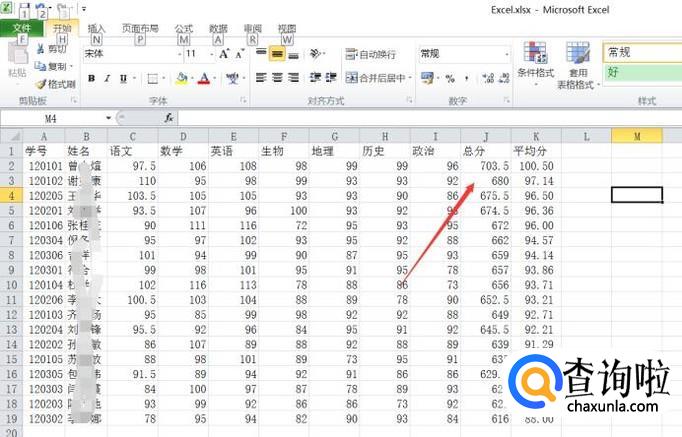Toggle middle vertical alignment
The image size is (682, 437).
(277, 53)
